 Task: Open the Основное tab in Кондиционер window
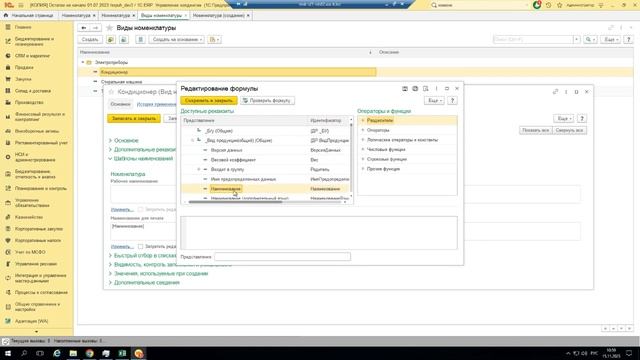click(x=120, y=104)
